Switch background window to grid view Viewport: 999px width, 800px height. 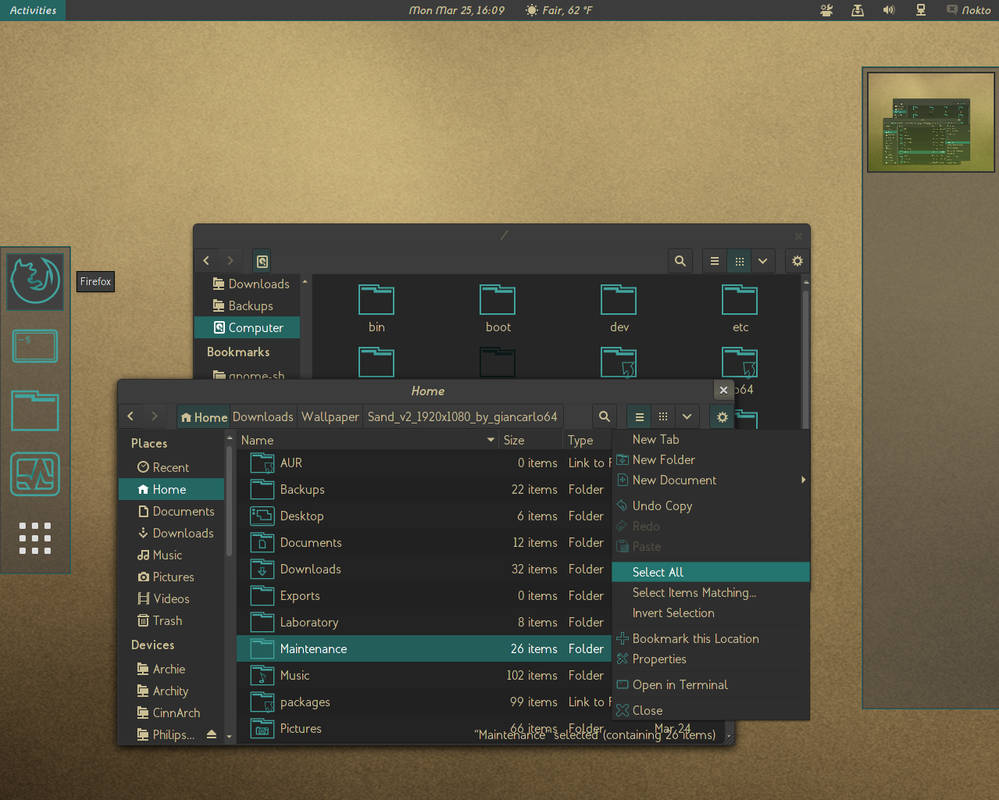click(739, 261)
